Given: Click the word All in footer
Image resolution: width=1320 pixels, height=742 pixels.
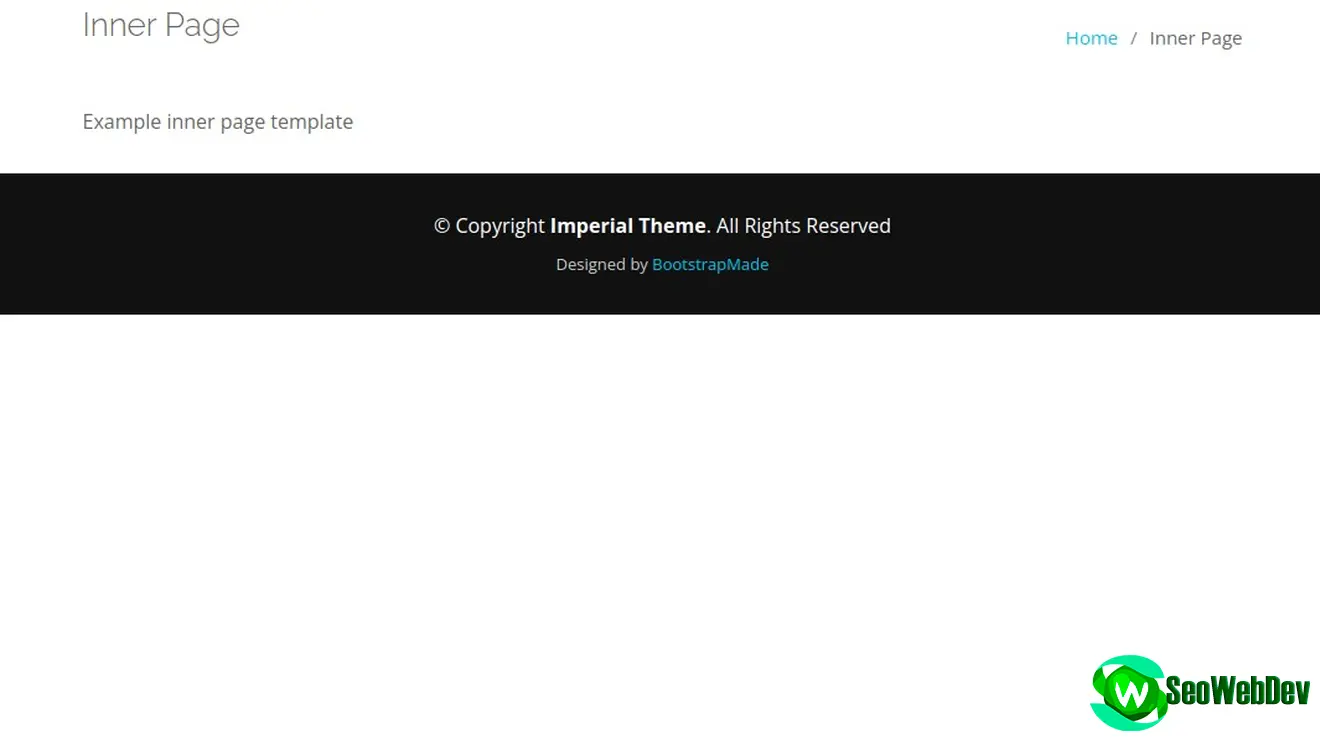Looking at the screenshot, I should tap(727, 226).
